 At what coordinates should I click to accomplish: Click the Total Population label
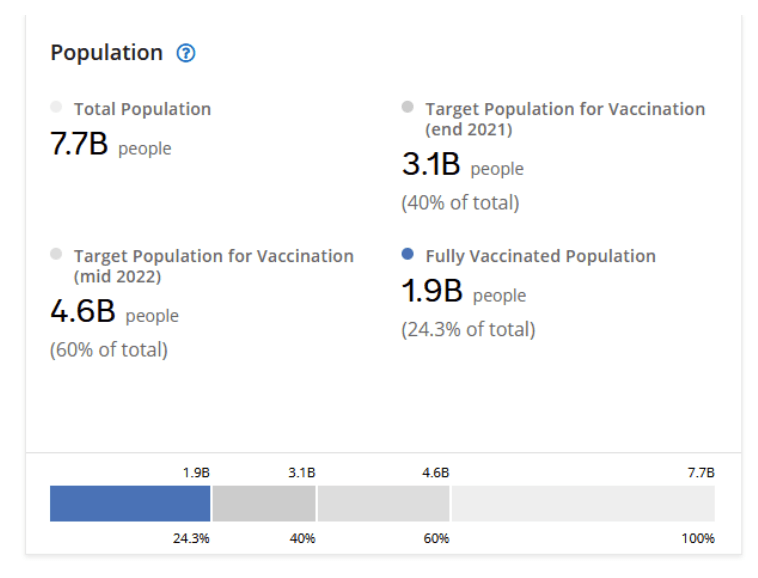(142, 109)
